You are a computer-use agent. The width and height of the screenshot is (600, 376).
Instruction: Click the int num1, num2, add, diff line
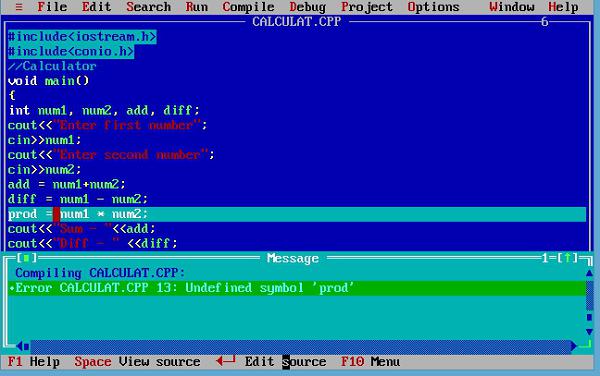pyautogui.click(x=104, y=111)
